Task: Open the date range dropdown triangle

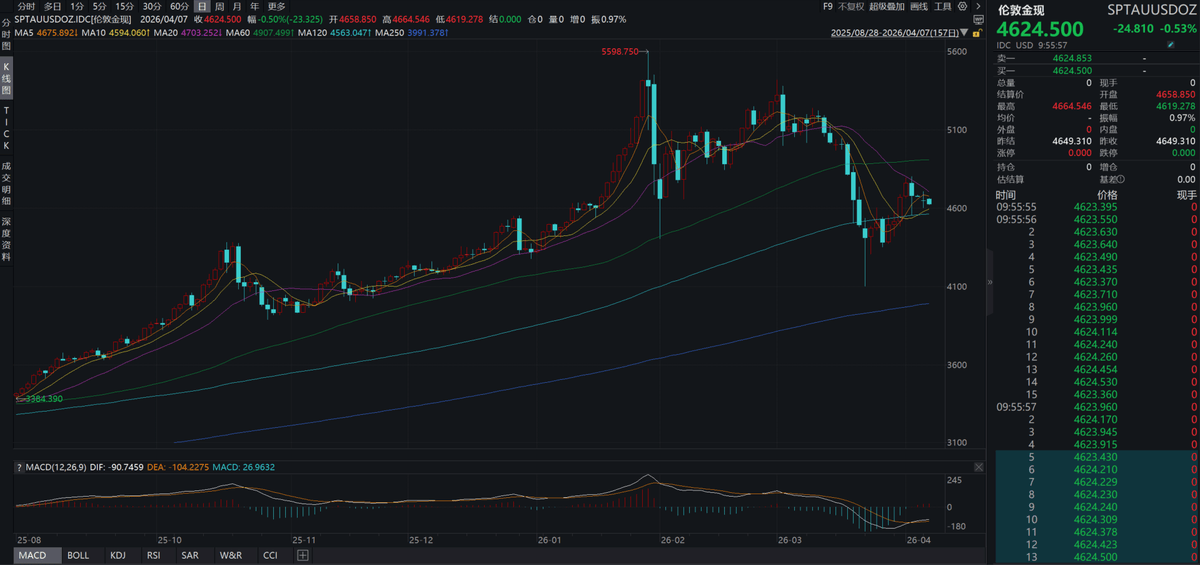Action: tap(964, 34)
